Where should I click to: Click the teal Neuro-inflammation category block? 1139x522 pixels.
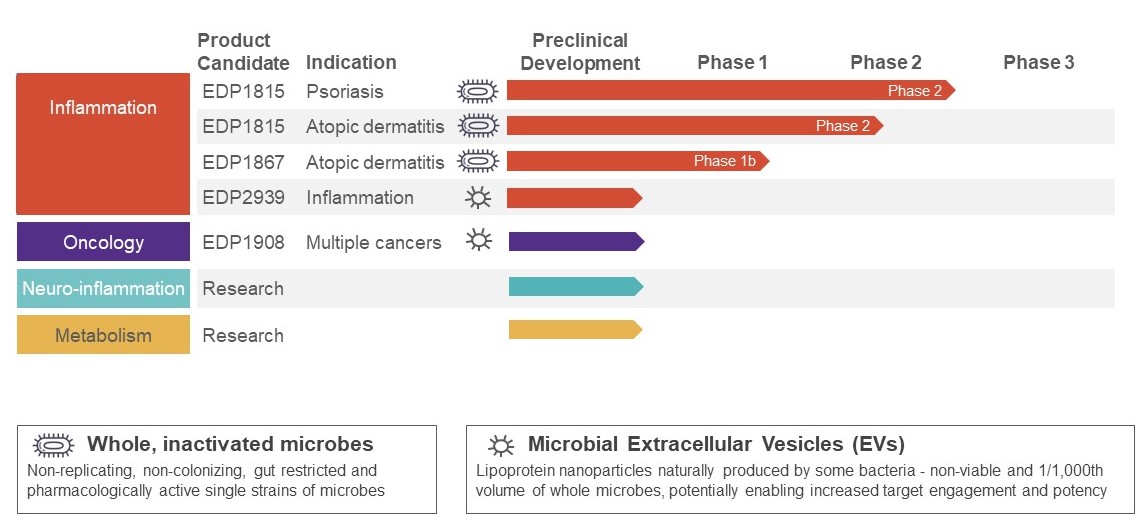pos(103,288)
